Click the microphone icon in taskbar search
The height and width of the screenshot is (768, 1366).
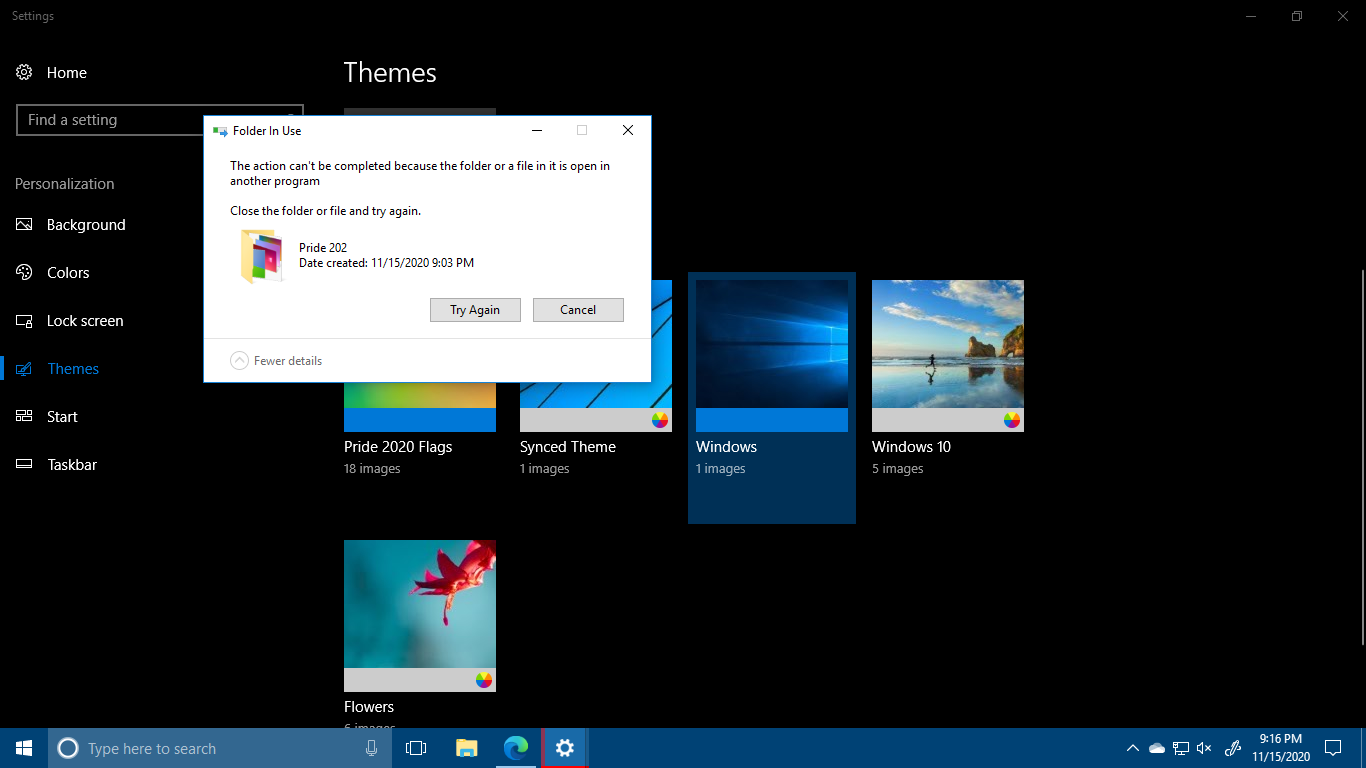pos(371,748)
